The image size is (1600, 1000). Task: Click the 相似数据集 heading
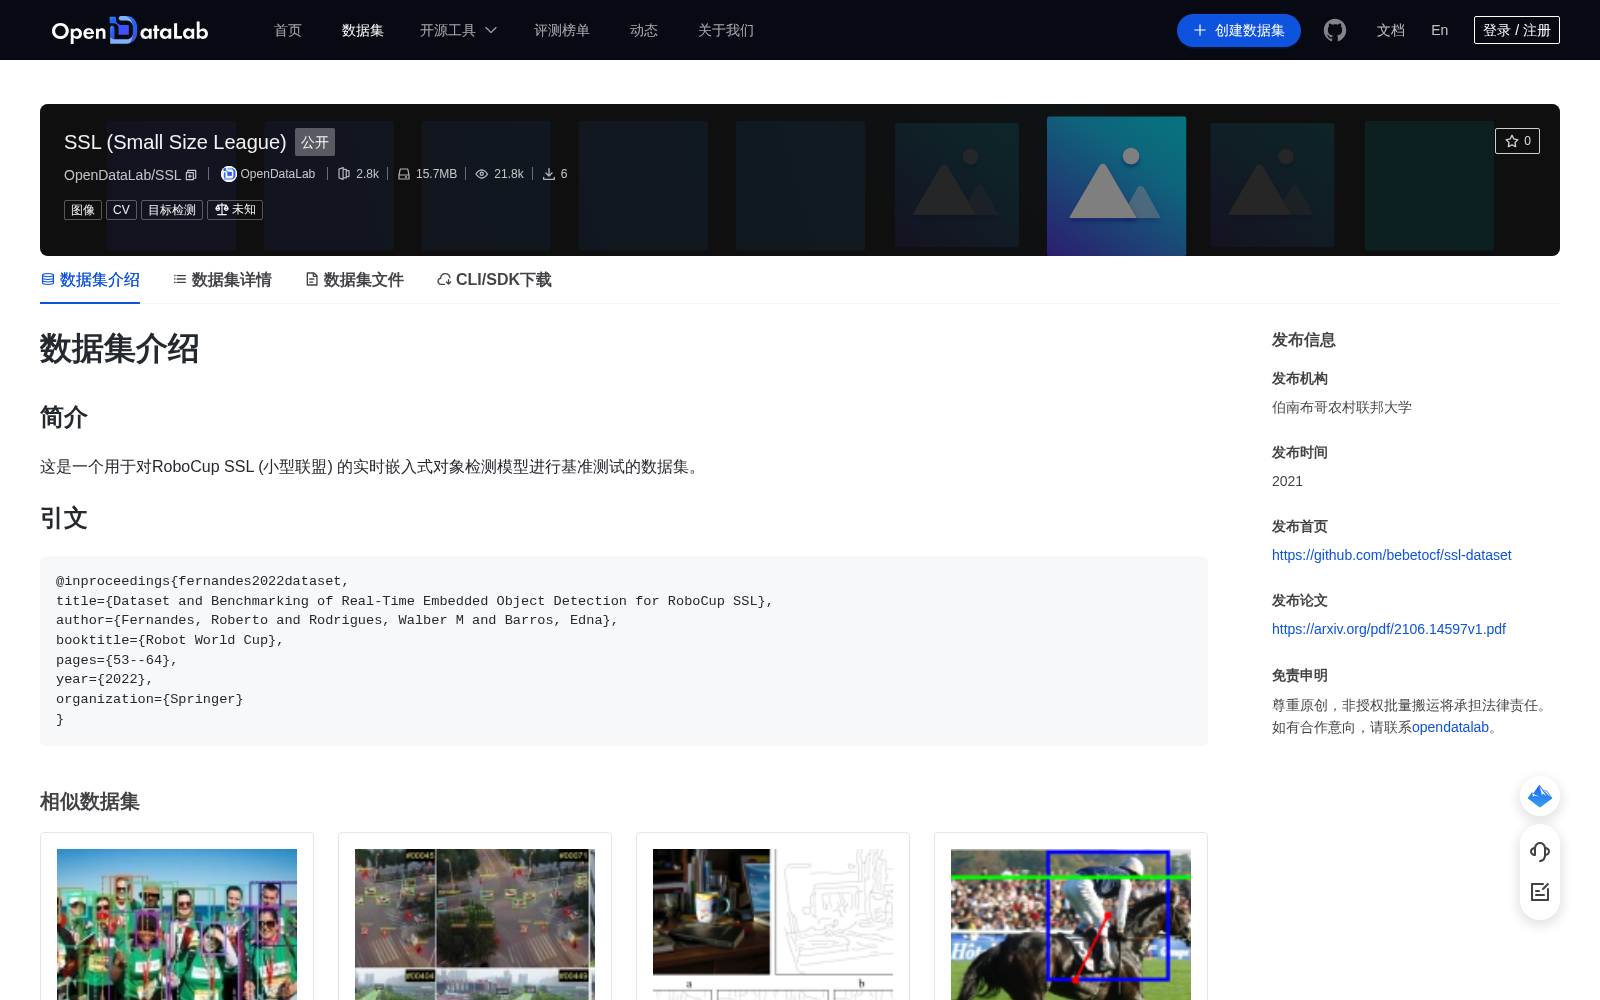90,802
